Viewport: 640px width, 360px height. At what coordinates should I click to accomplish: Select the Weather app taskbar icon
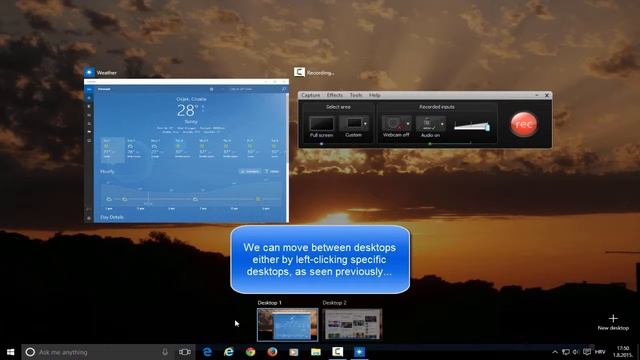coord(360,352)
